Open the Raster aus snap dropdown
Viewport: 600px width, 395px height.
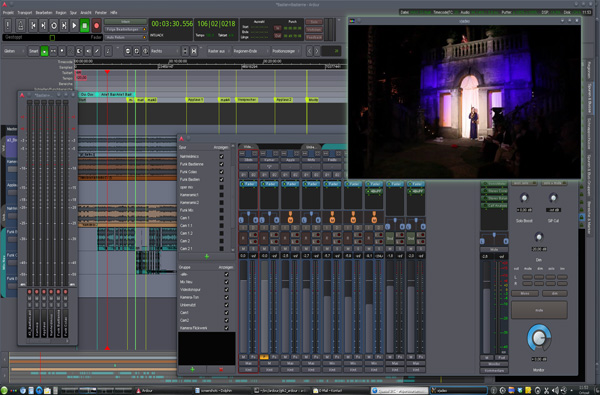pyautogui.click(x=218, y=51)
